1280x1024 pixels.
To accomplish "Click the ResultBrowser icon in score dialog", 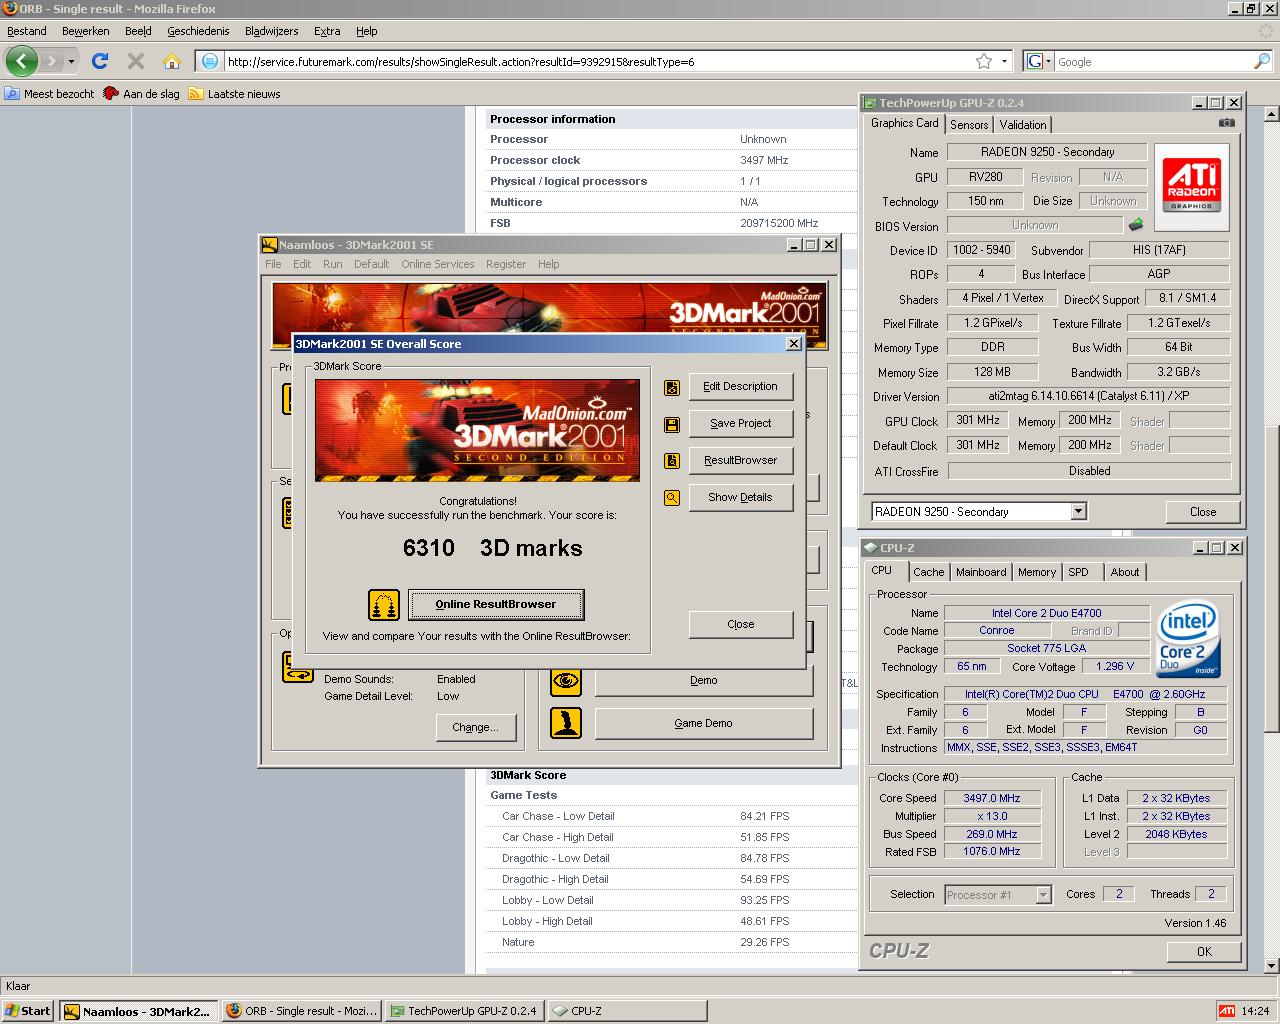I will (672, 461).
